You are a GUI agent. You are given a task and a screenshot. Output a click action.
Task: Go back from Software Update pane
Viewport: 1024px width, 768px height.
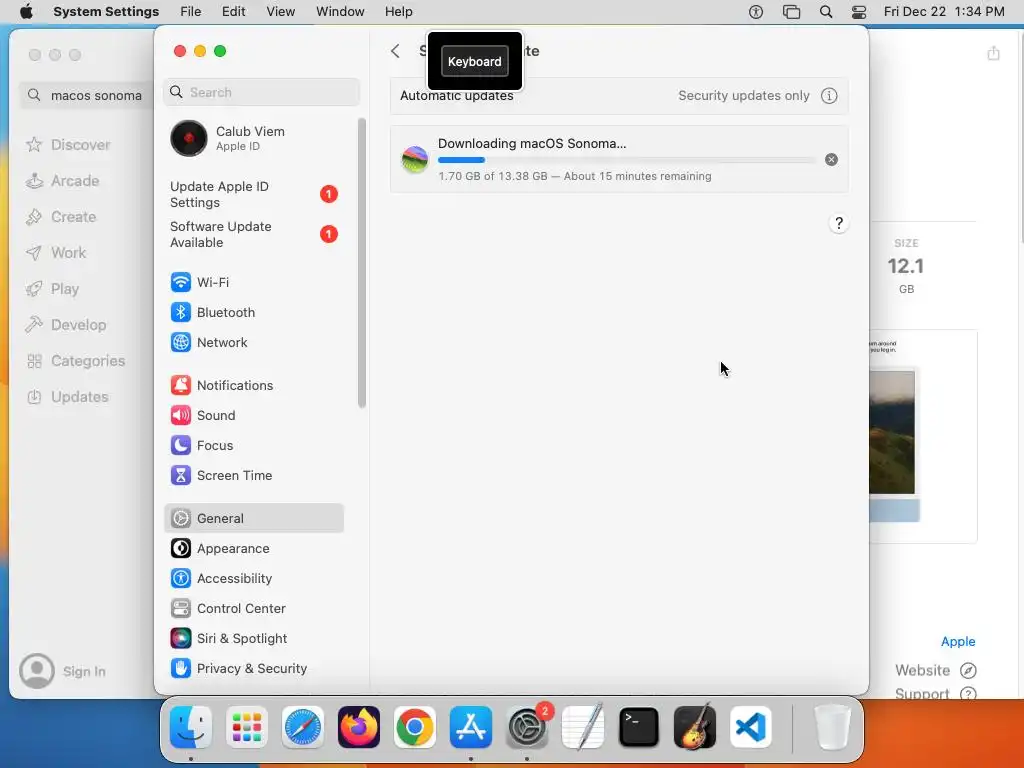pos(395,51)
